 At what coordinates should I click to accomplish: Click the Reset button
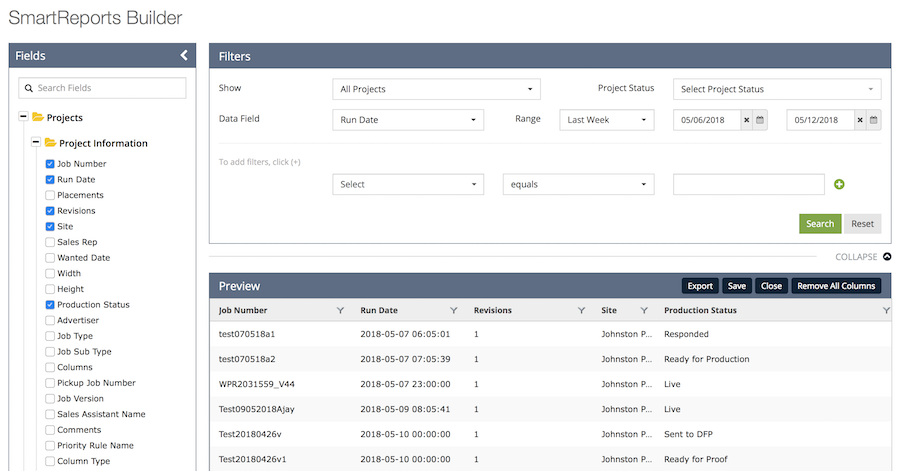(862, 224)
